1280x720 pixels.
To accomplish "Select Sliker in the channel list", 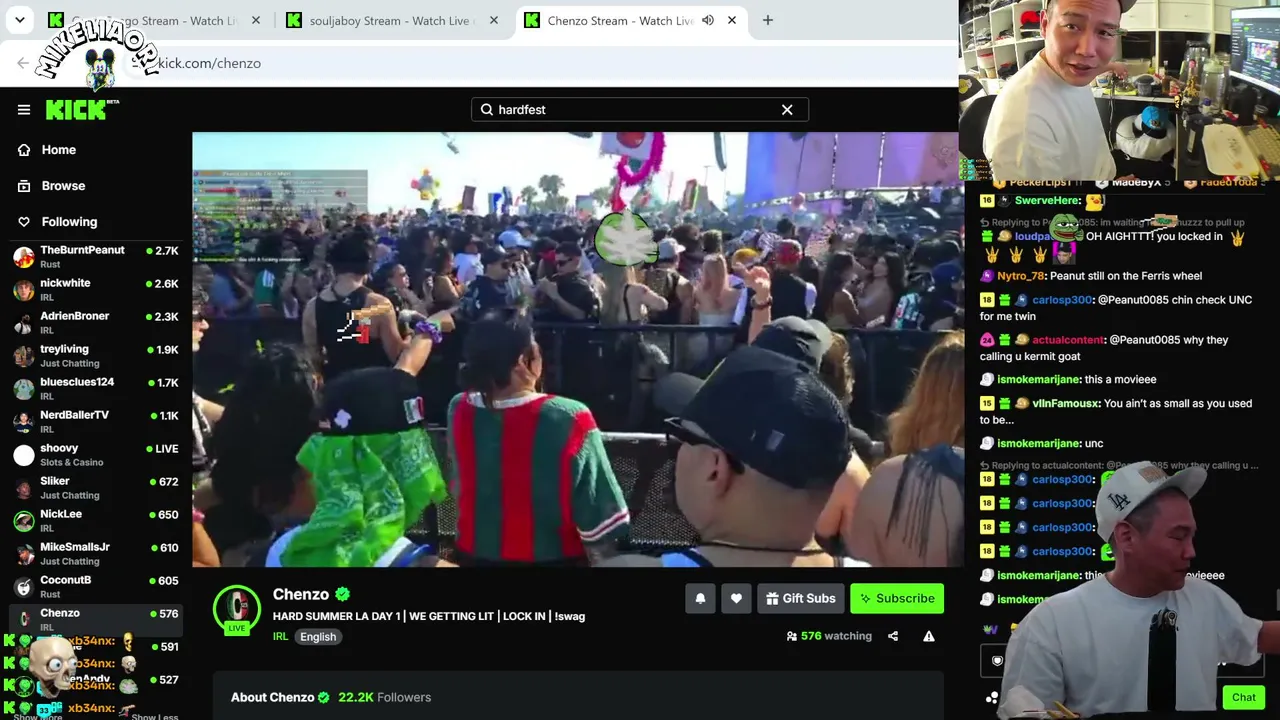I will 96,488.
